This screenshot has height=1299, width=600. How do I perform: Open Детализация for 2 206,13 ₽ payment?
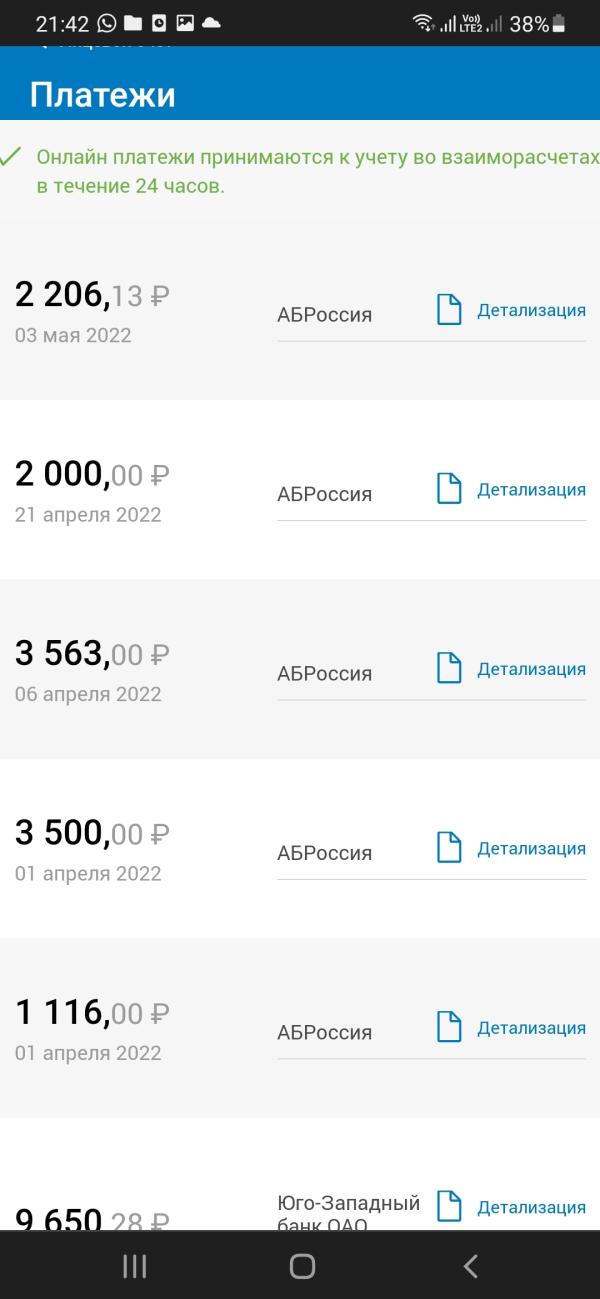pyautogui.click(x=531, y=310)
